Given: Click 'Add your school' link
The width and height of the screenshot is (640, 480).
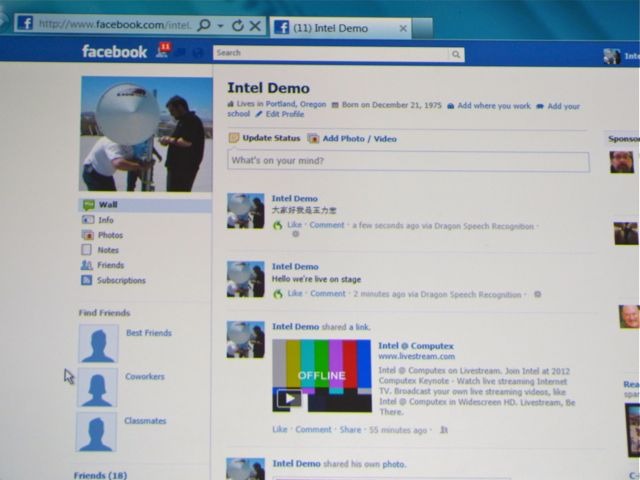Looking at the screenshot, I should (563, 106).
